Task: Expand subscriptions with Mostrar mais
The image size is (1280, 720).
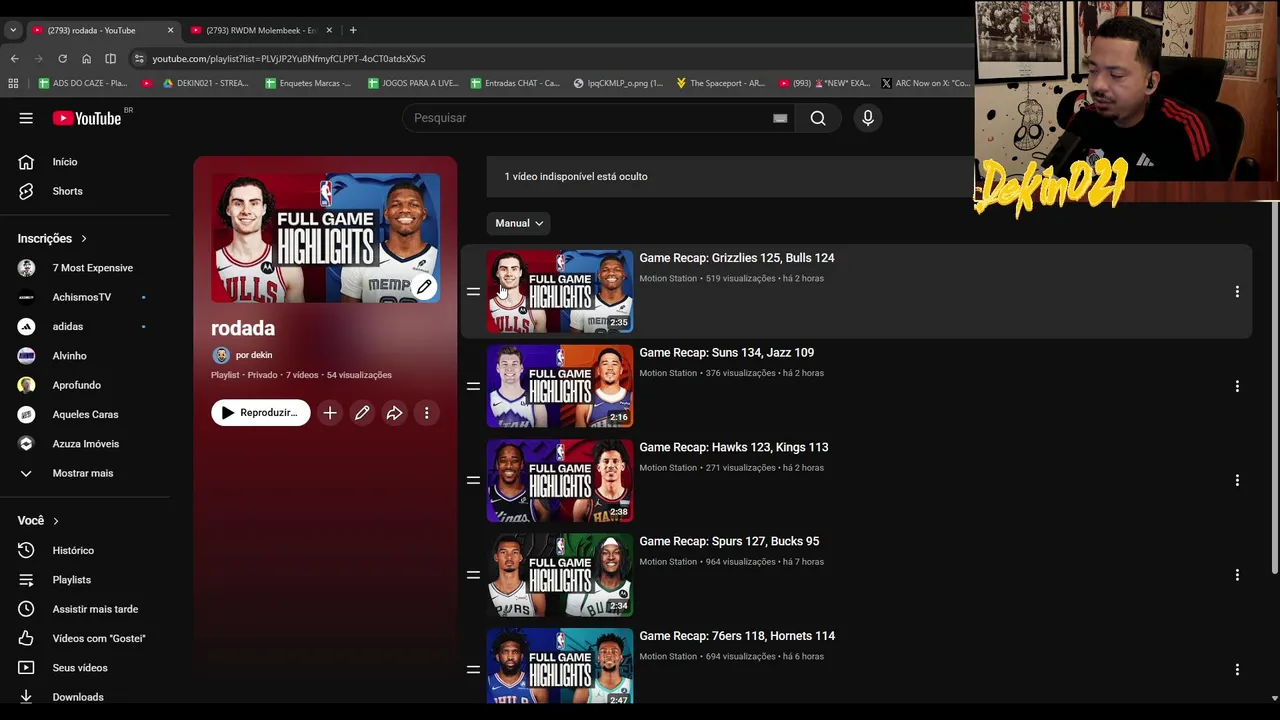Action: (85, 473)
